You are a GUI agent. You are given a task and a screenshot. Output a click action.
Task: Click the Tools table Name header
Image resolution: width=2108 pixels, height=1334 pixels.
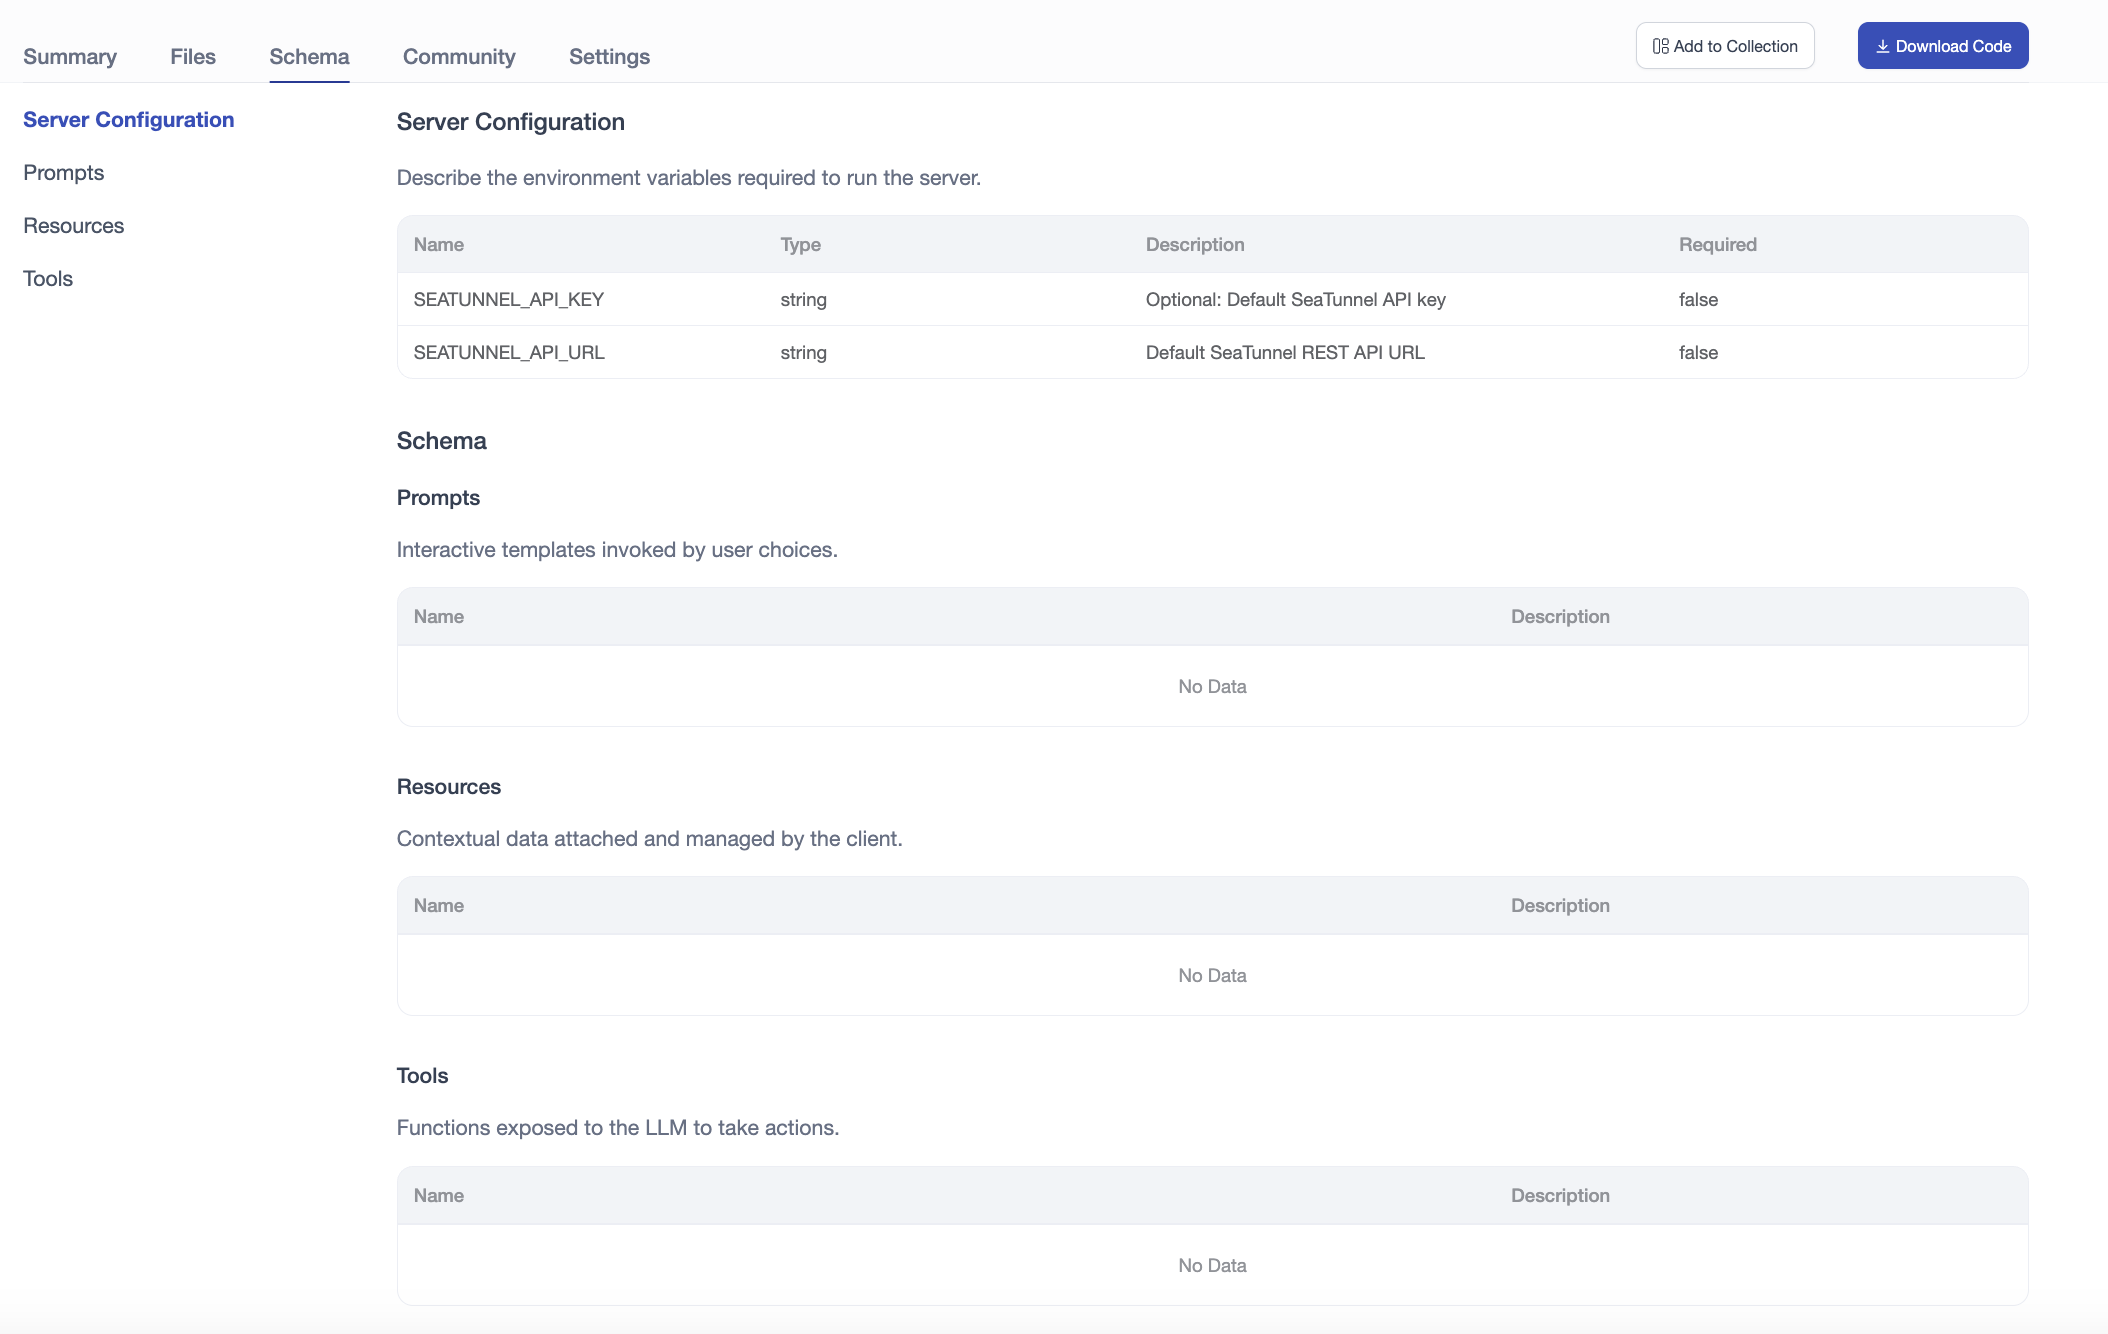pyautogui.click(x=438, y=1195)
